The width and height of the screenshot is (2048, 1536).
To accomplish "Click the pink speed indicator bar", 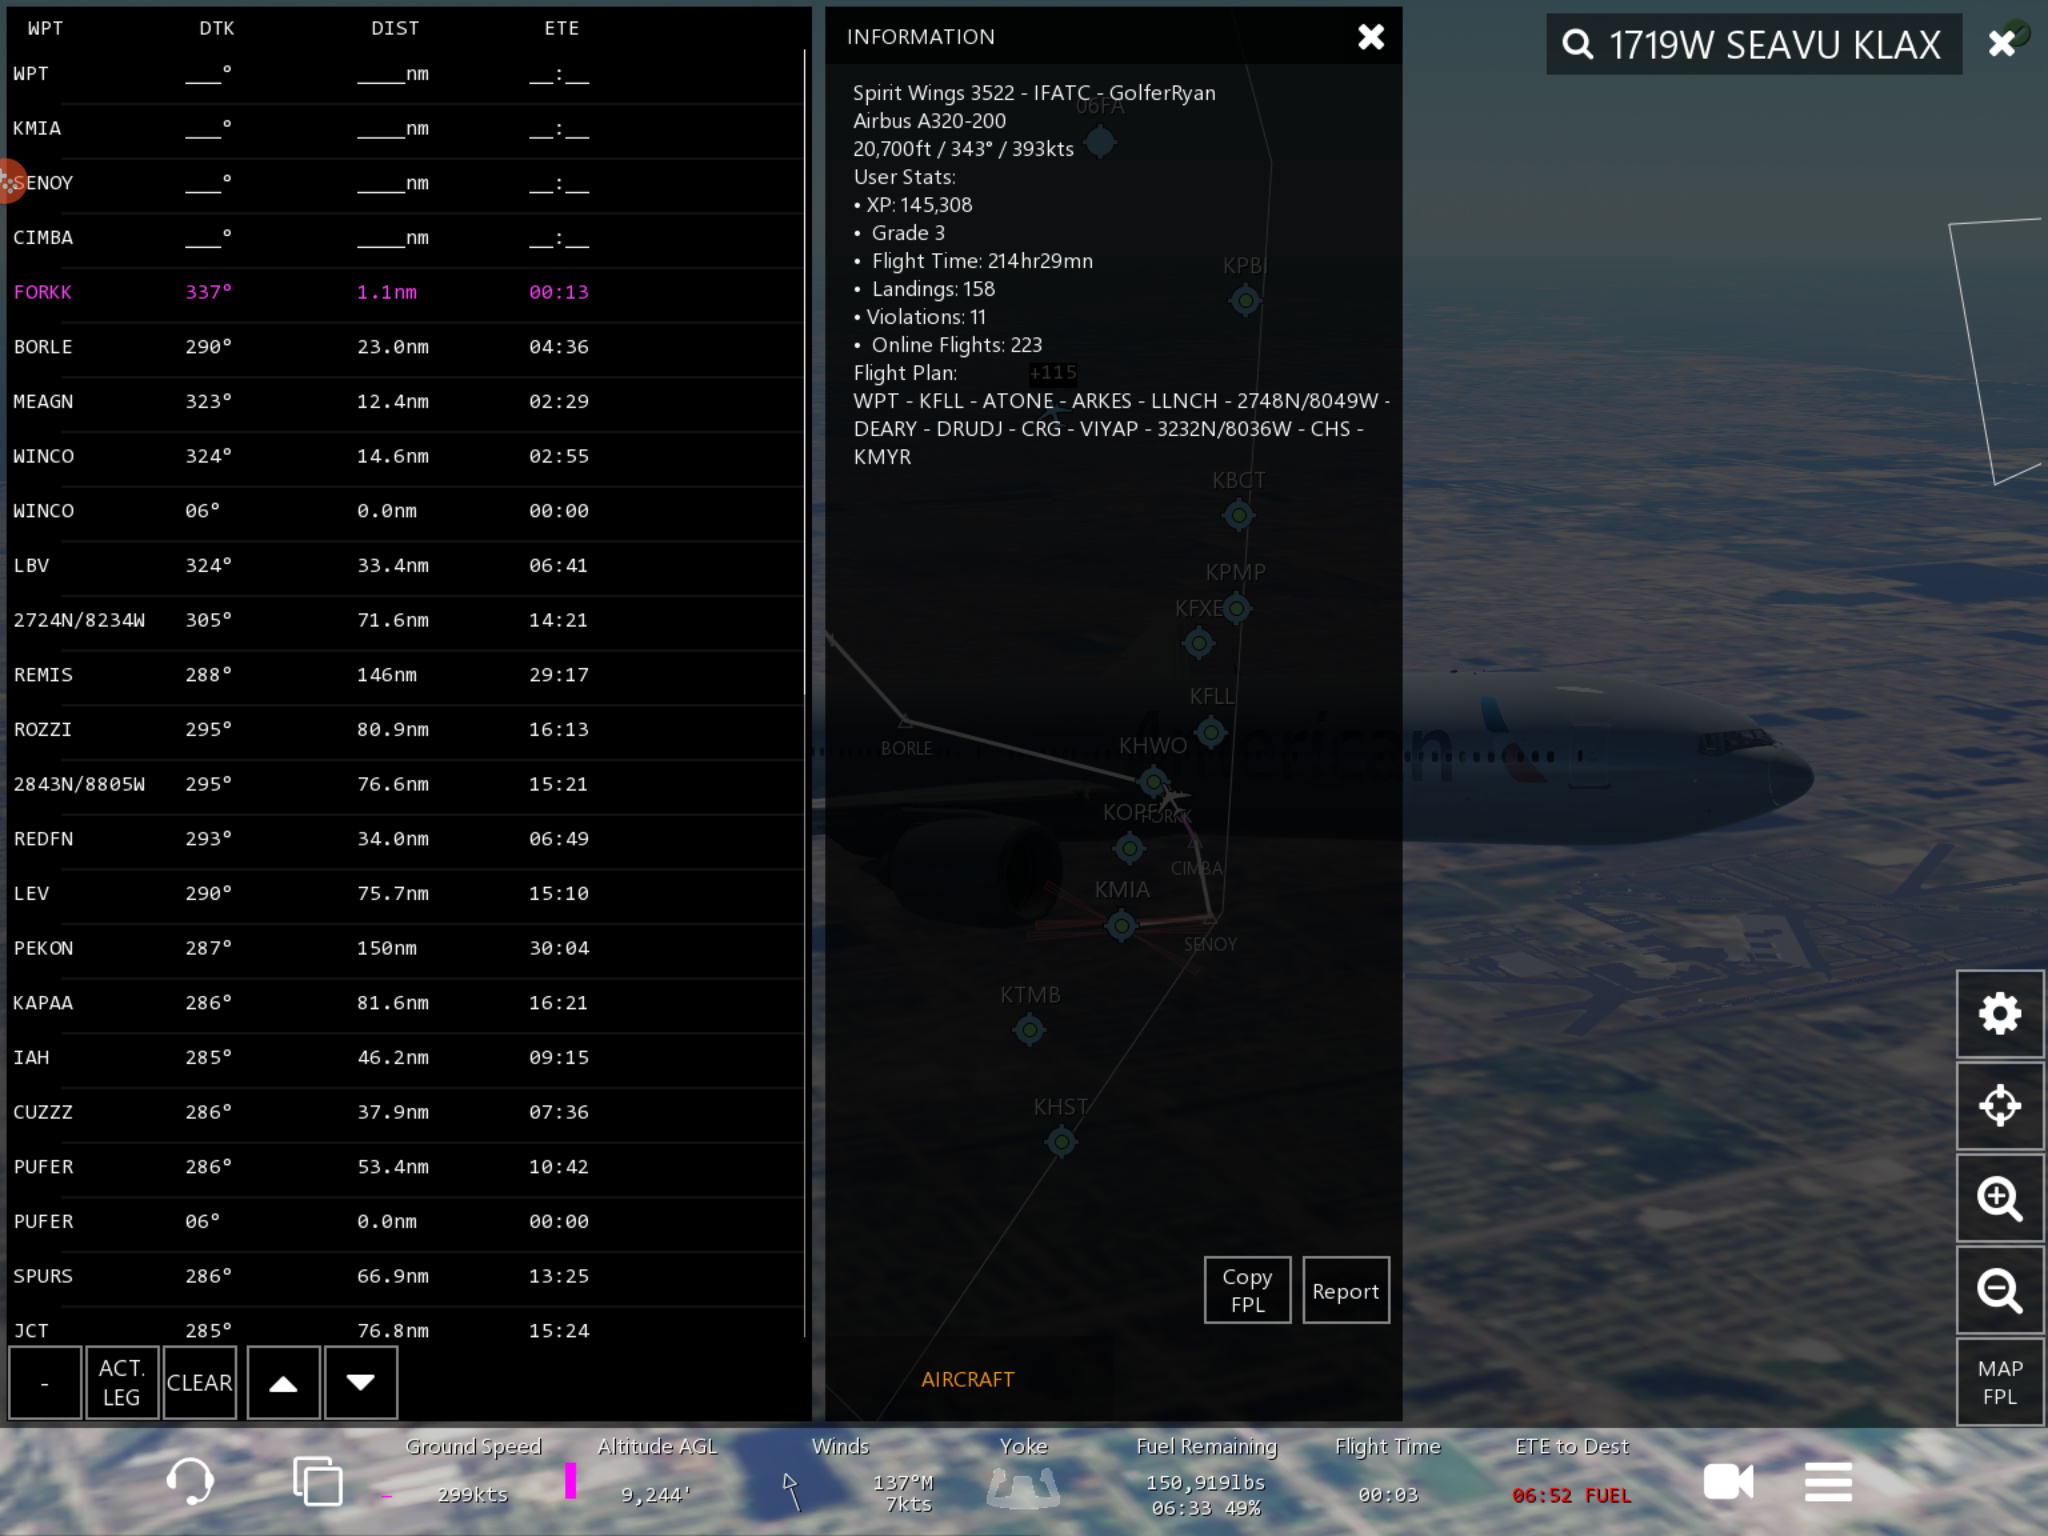I will click(570, 1481).
